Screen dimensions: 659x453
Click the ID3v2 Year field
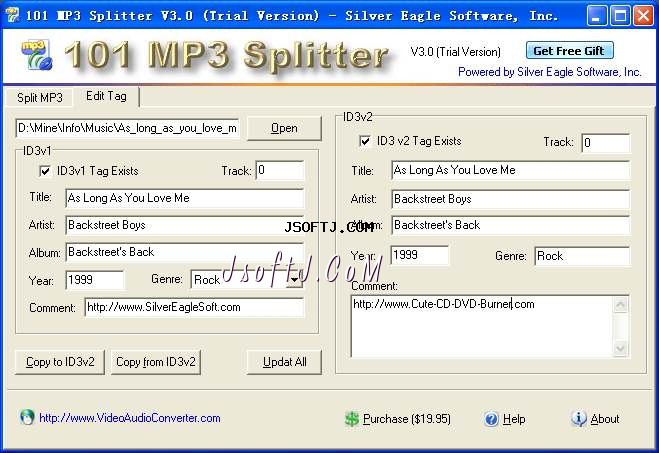[x=419, y=255]
